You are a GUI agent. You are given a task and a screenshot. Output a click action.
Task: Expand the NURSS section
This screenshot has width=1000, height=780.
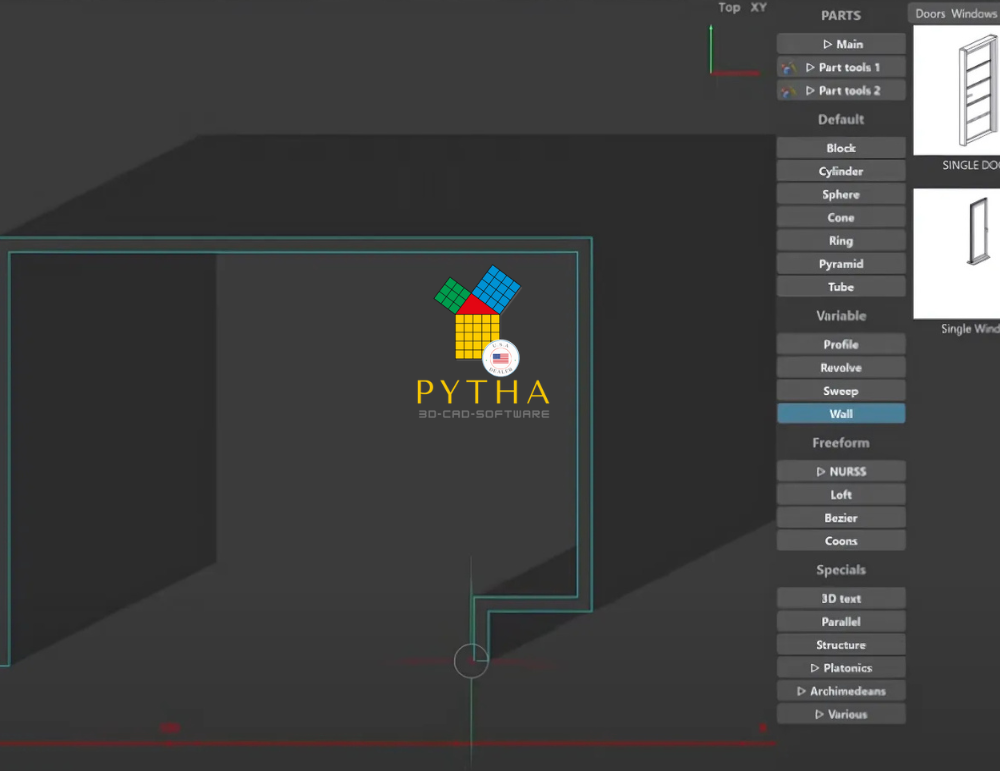[840, 470]
